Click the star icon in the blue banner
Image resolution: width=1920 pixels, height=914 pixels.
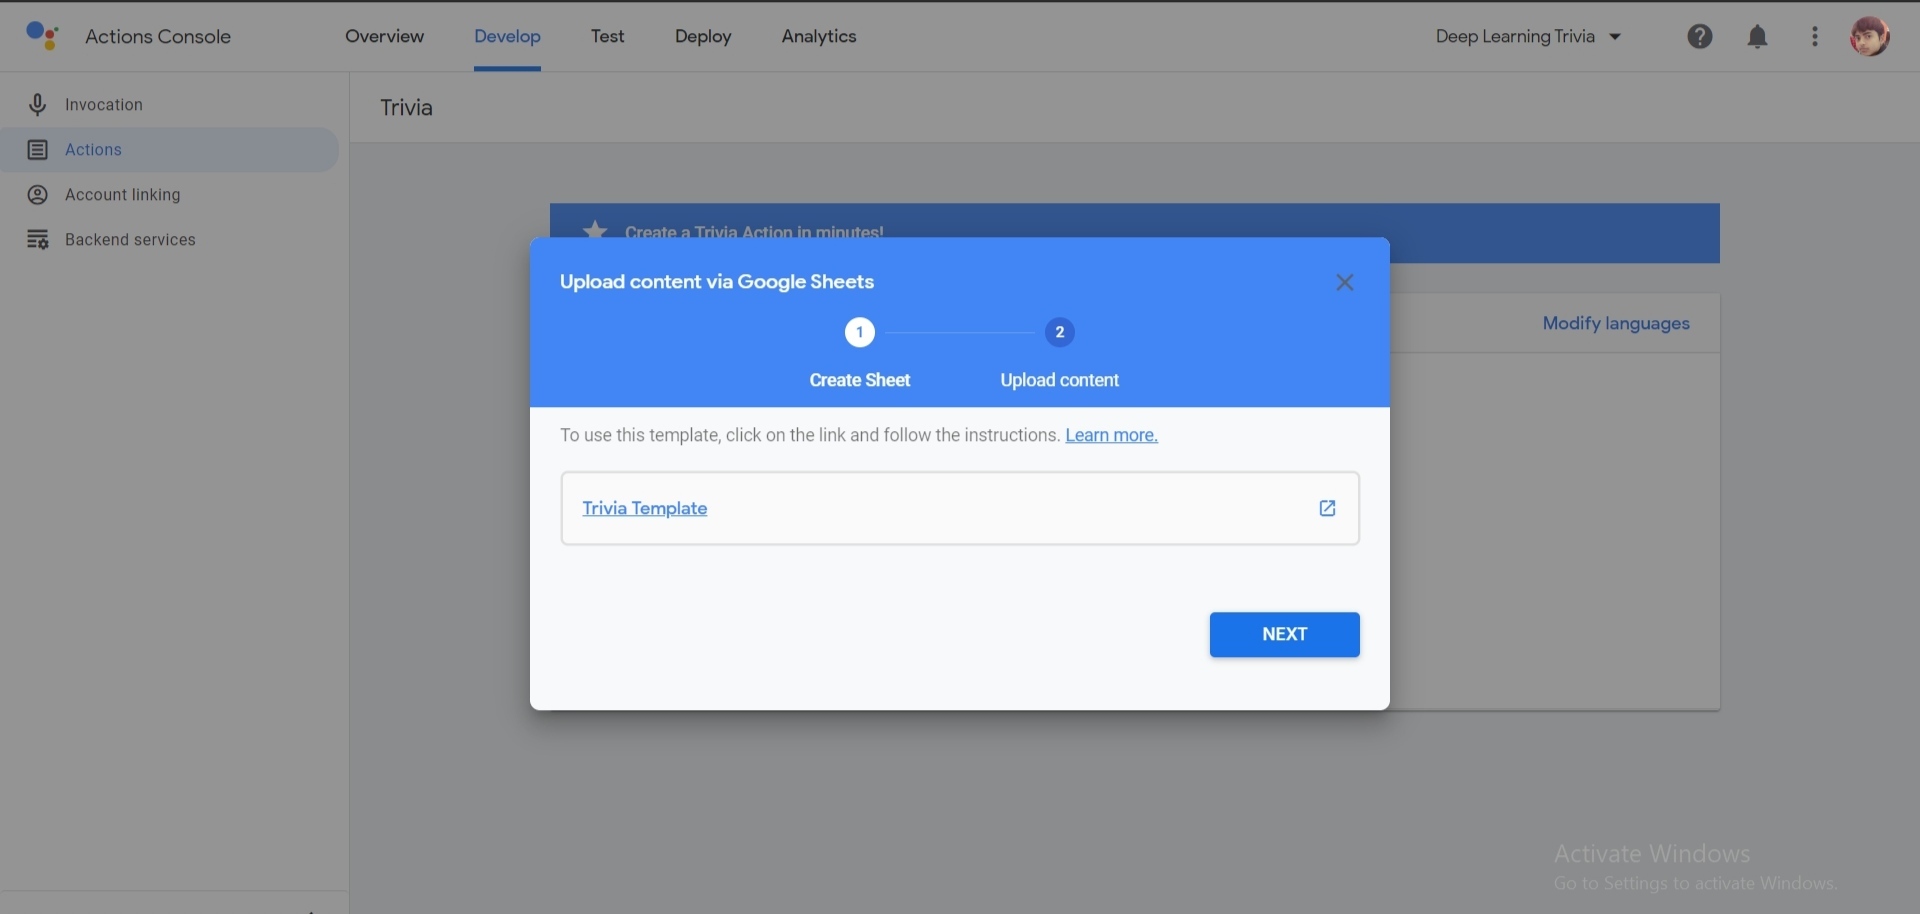click(x=595, y=230)
